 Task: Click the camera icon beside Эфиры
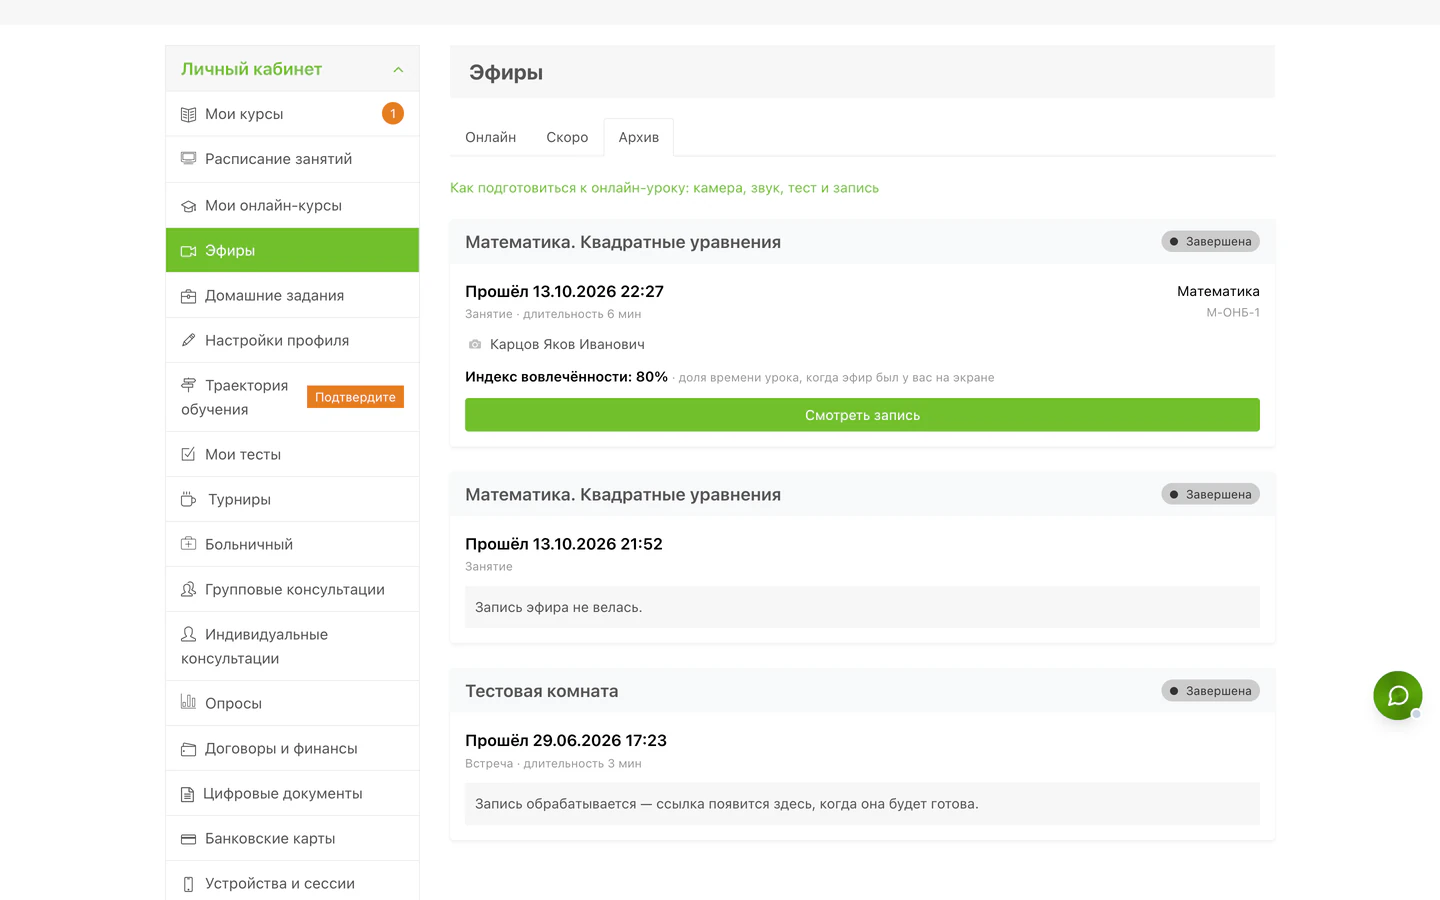[188, 251]
